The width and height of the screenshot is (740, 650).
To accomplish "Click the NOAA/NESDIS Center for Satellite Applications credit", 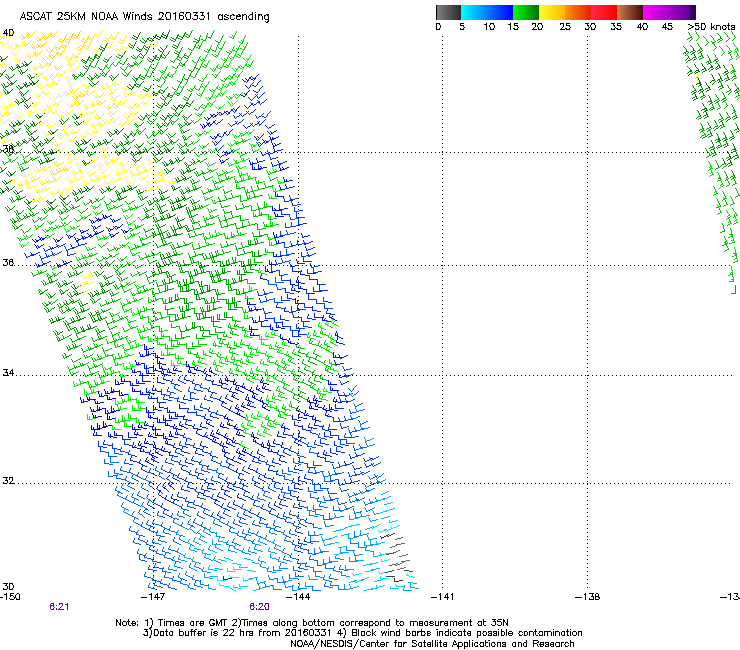I will (432, 644).
